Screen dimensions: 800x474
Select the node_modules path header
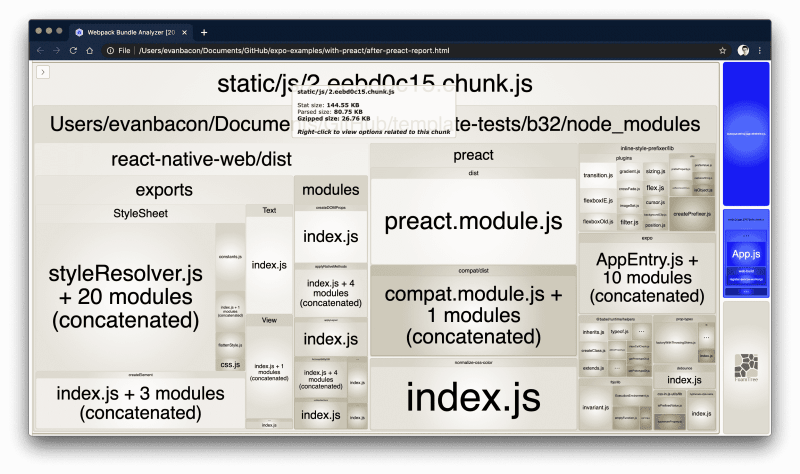375,124
